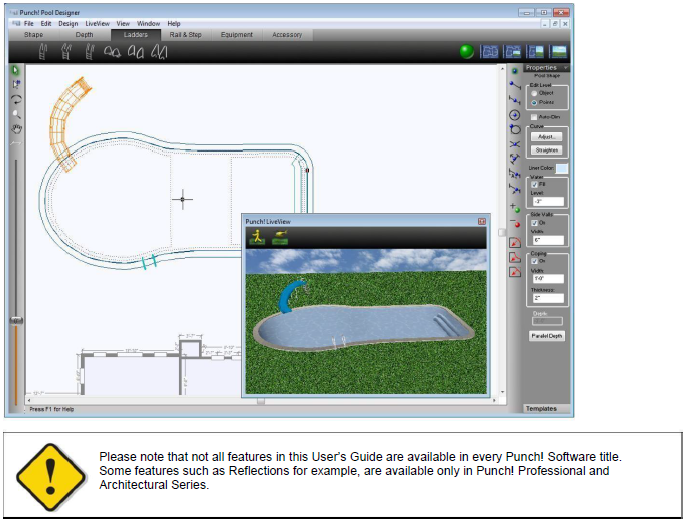Activate the hand pan tool
This screenshot has width=684, height=520.
(x=16, y=129)
